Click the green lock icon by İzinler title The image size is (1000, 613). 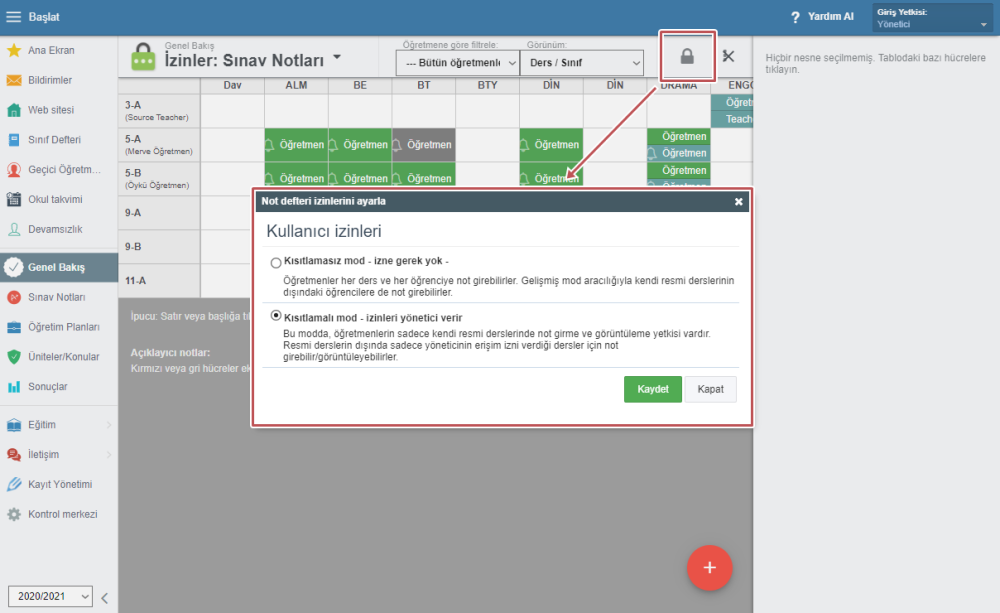pyautogui.click(x=143, y=57)
